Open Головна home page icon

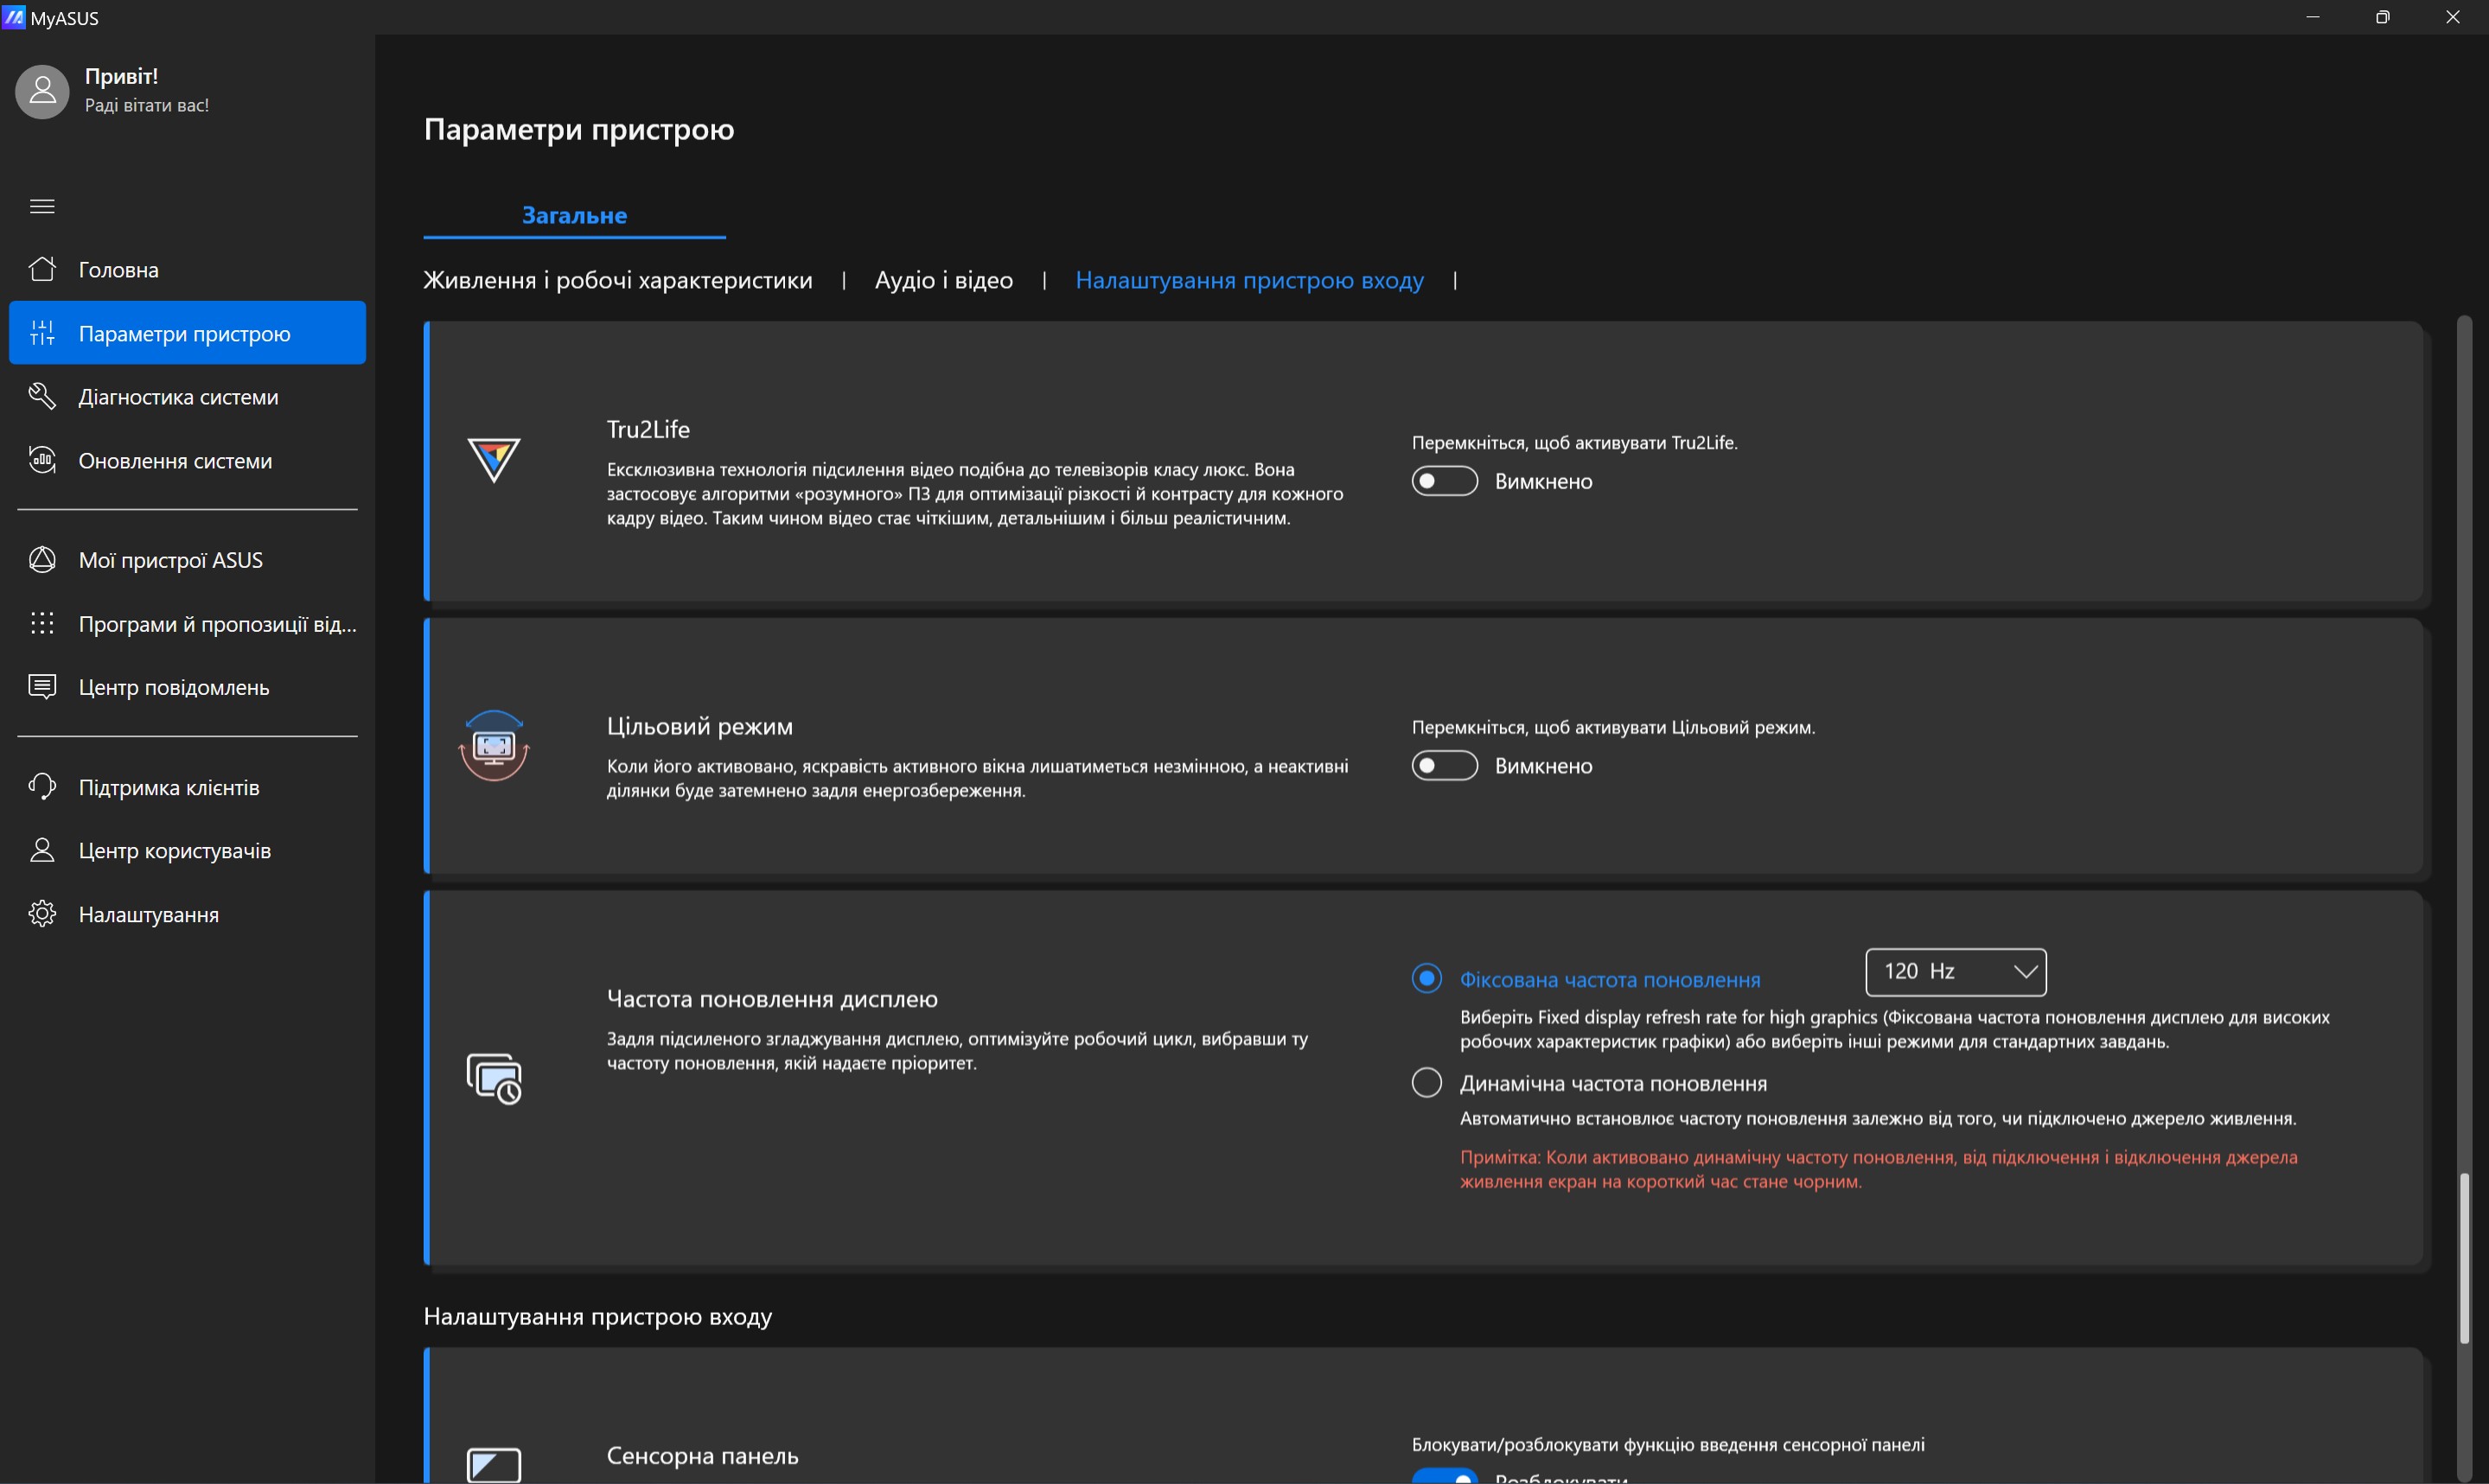[42, 269]
